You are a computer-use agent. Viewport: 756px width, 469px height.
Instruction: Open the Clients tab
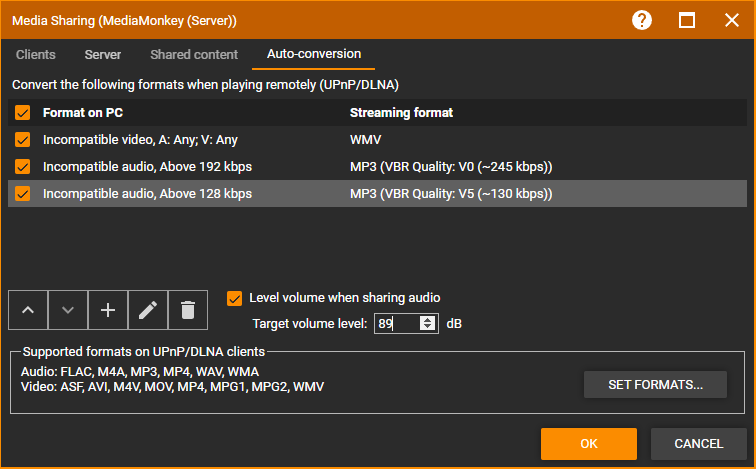36,54
